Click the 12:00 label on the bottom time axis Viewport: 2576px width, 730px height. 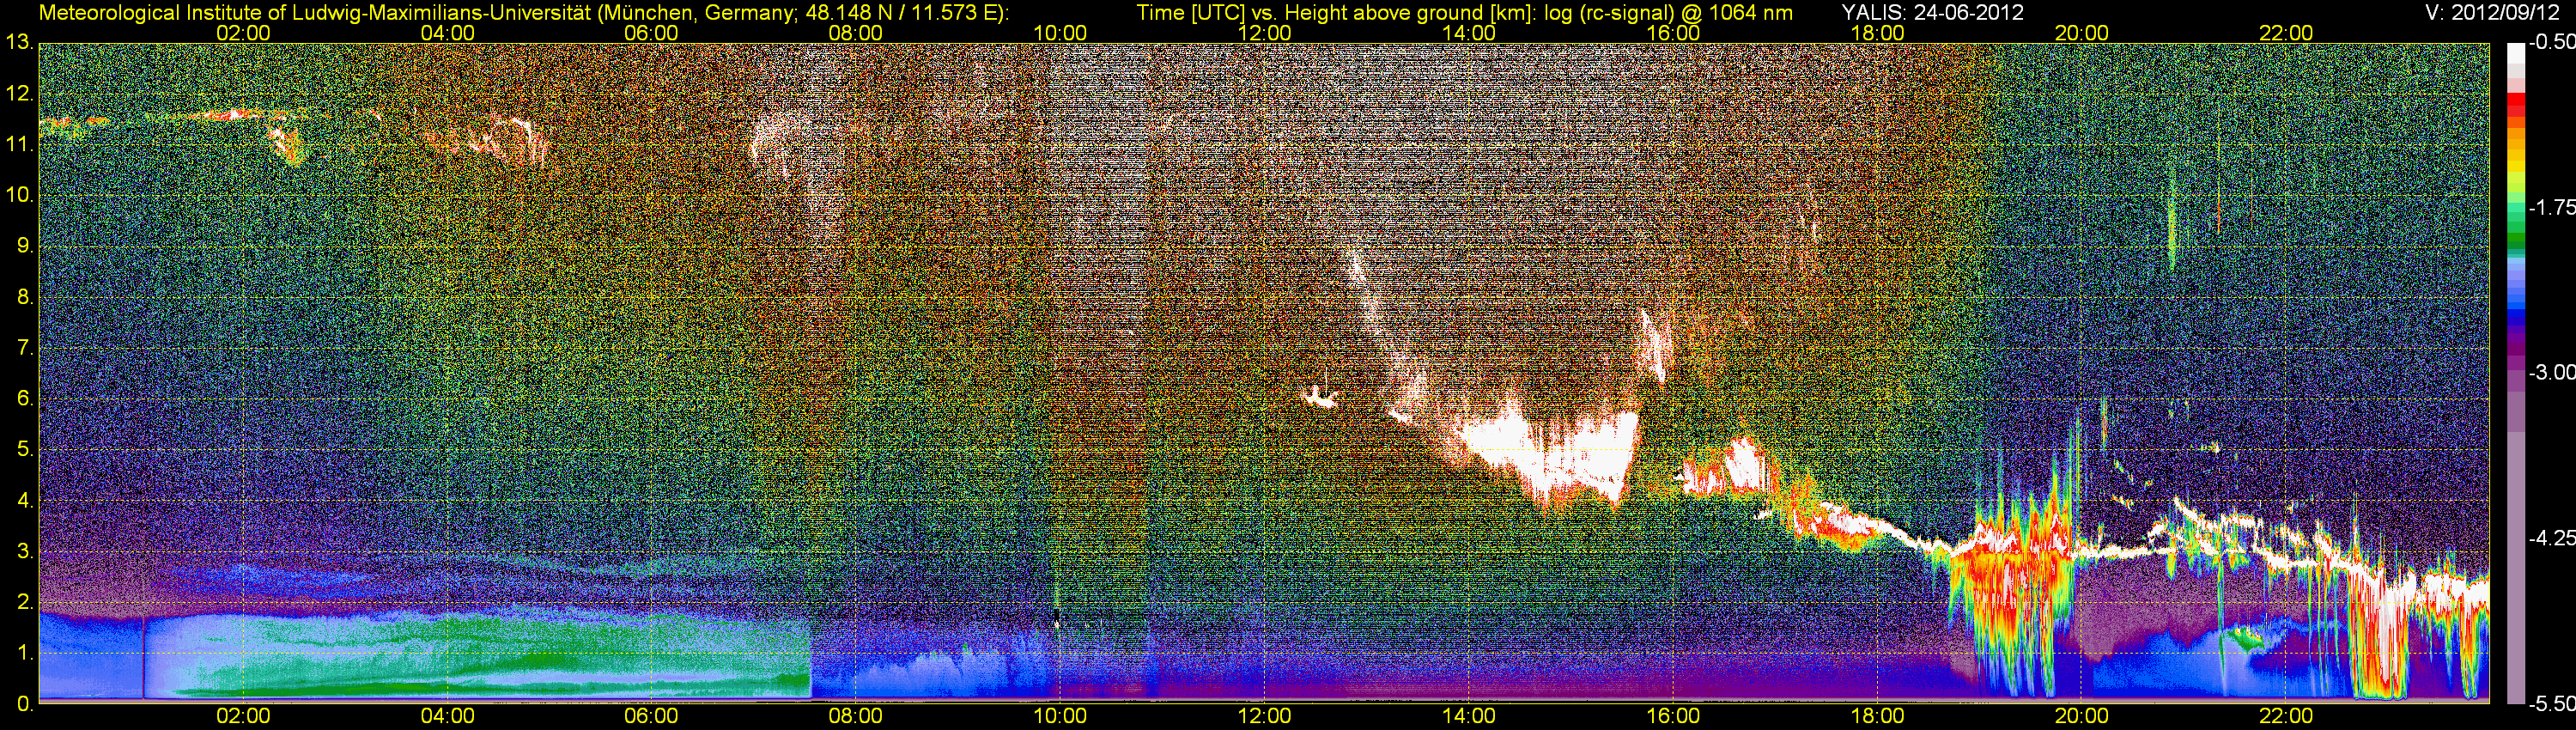click(x=1264, y=716)
